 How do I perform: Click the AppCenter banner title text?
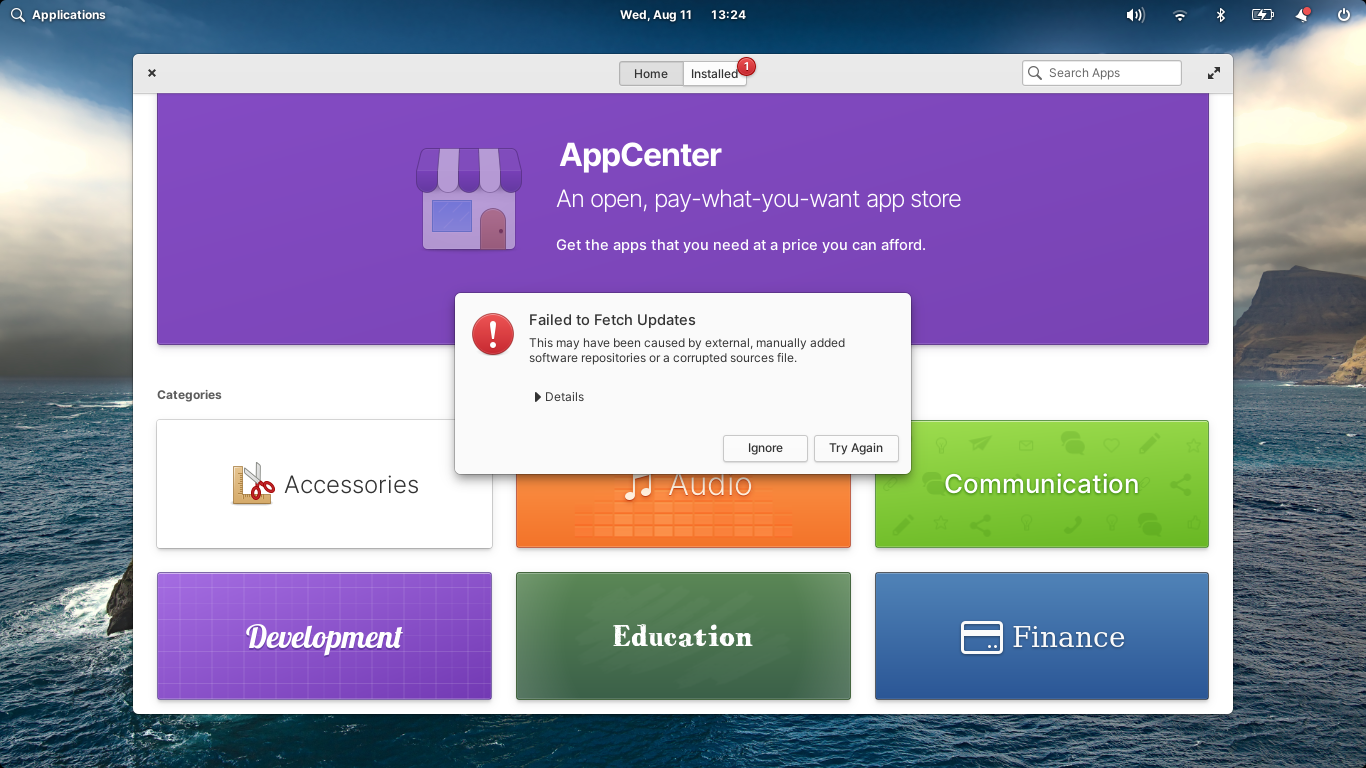[640, 155]
